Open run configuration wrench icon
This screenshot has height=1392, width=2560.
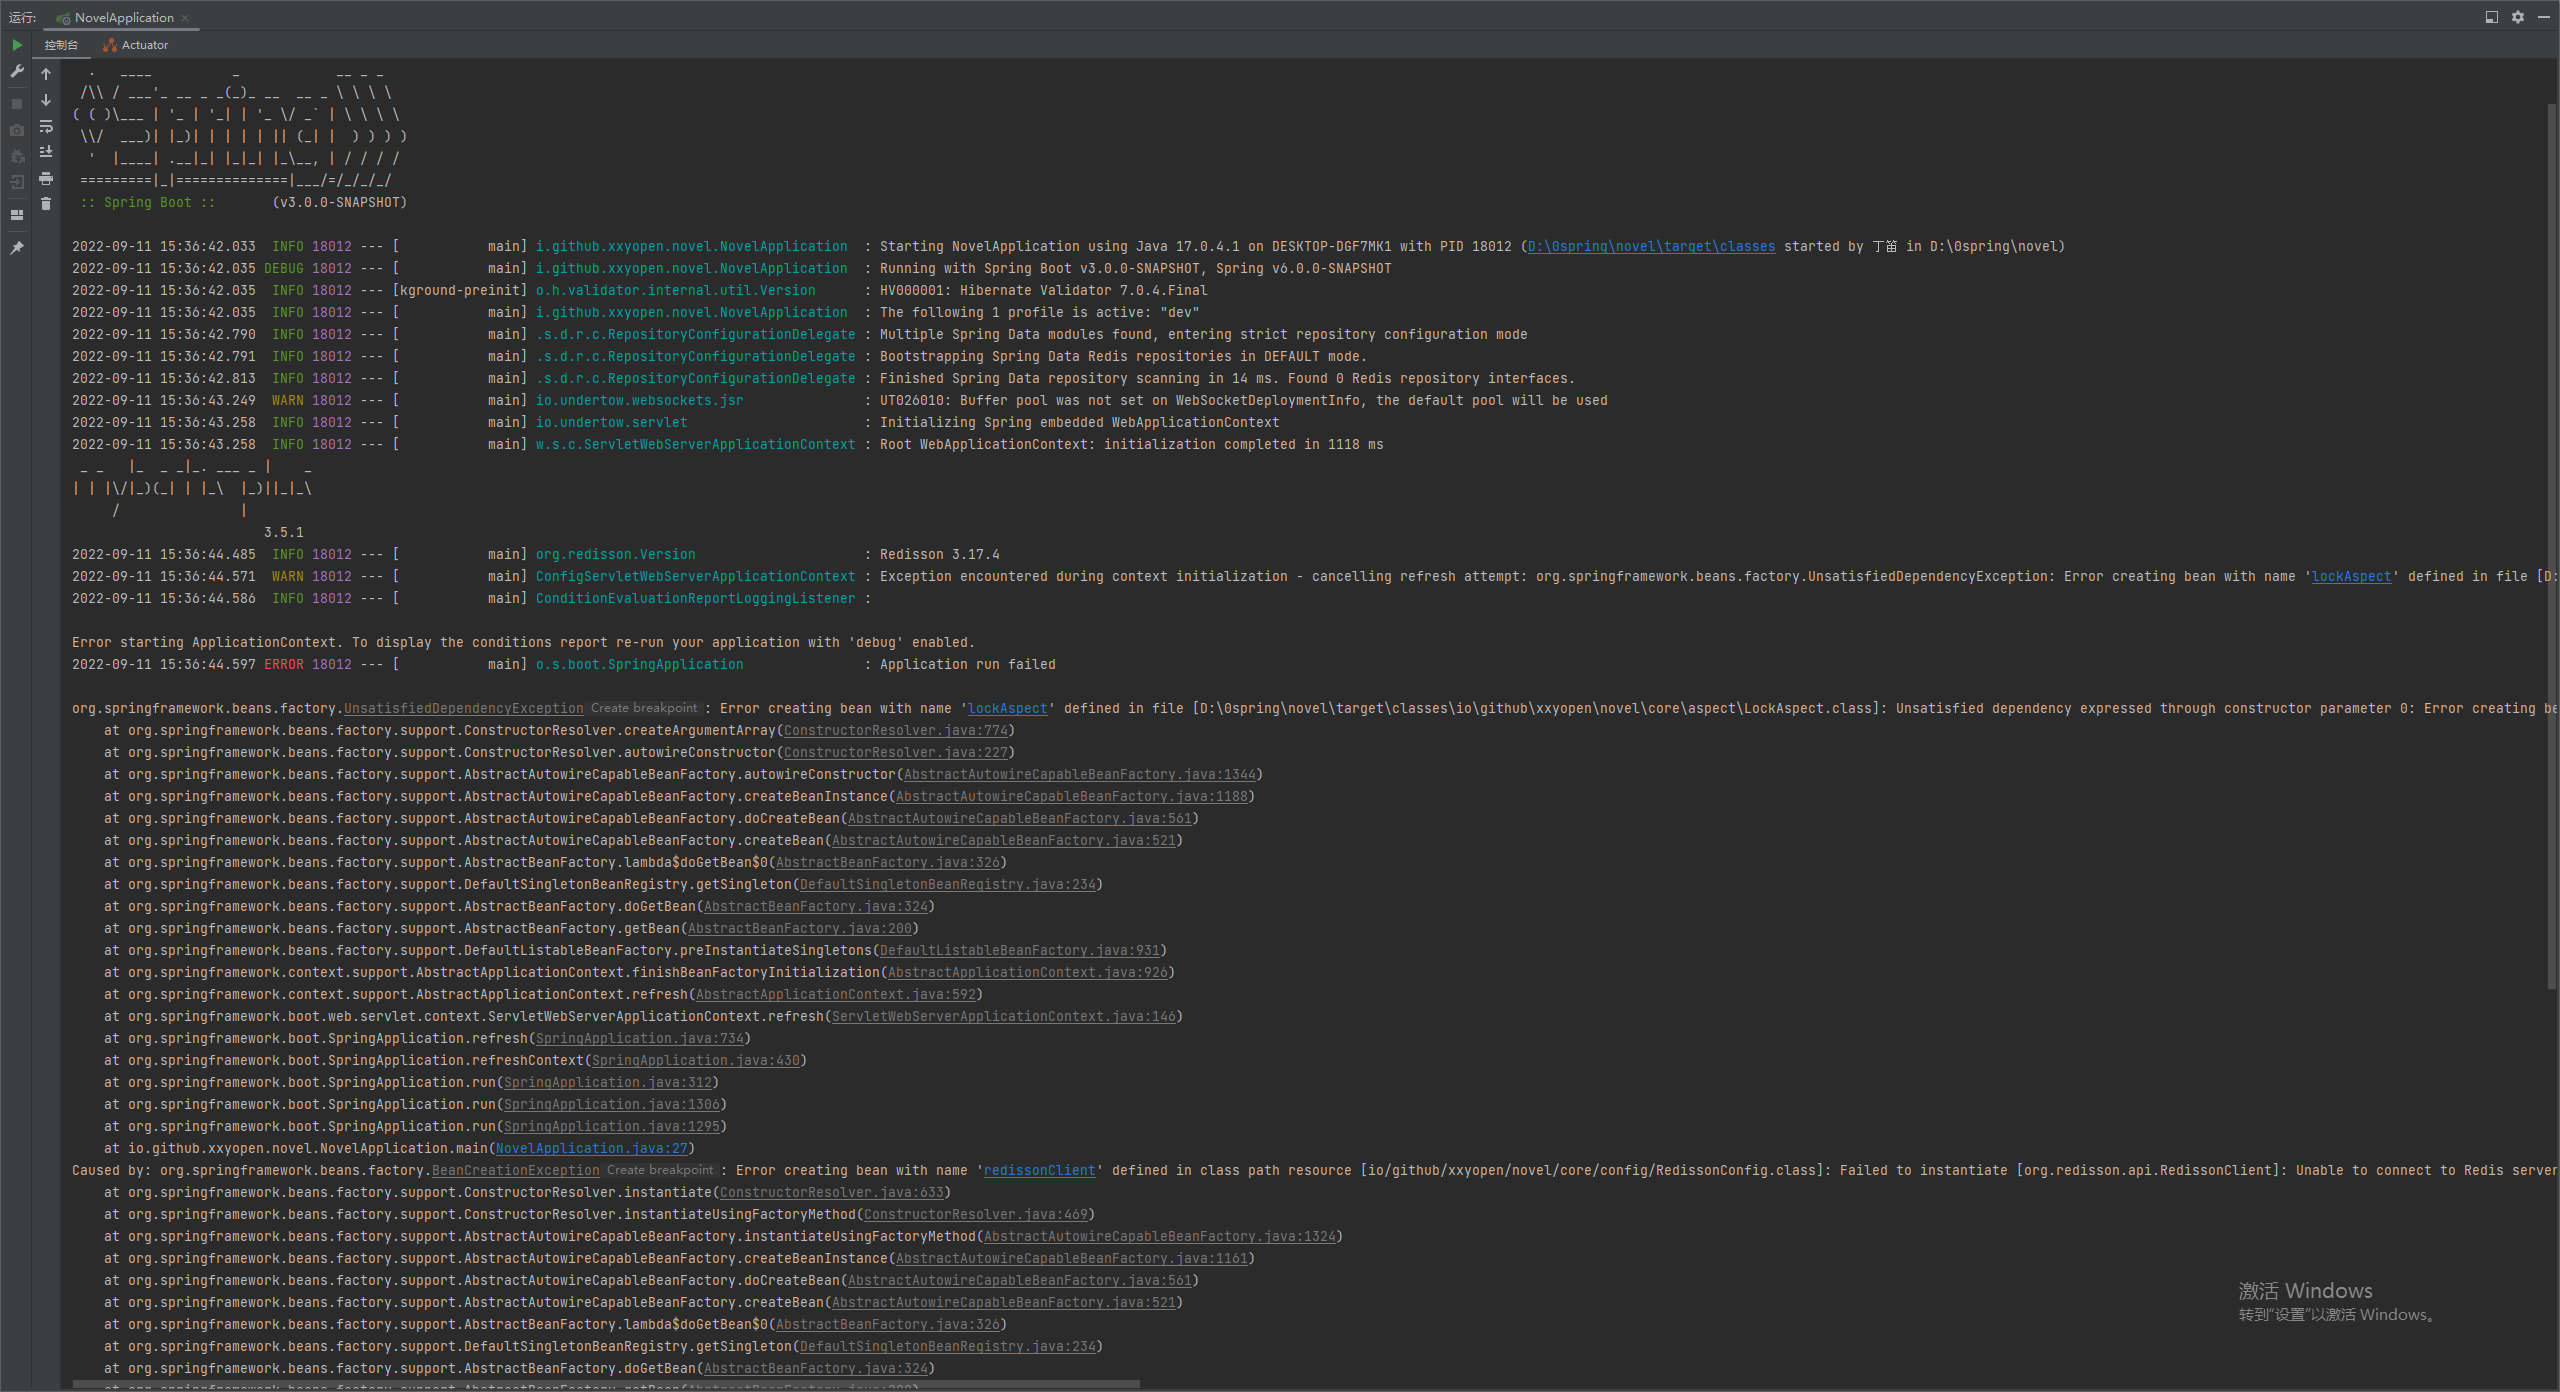(17, 72)
